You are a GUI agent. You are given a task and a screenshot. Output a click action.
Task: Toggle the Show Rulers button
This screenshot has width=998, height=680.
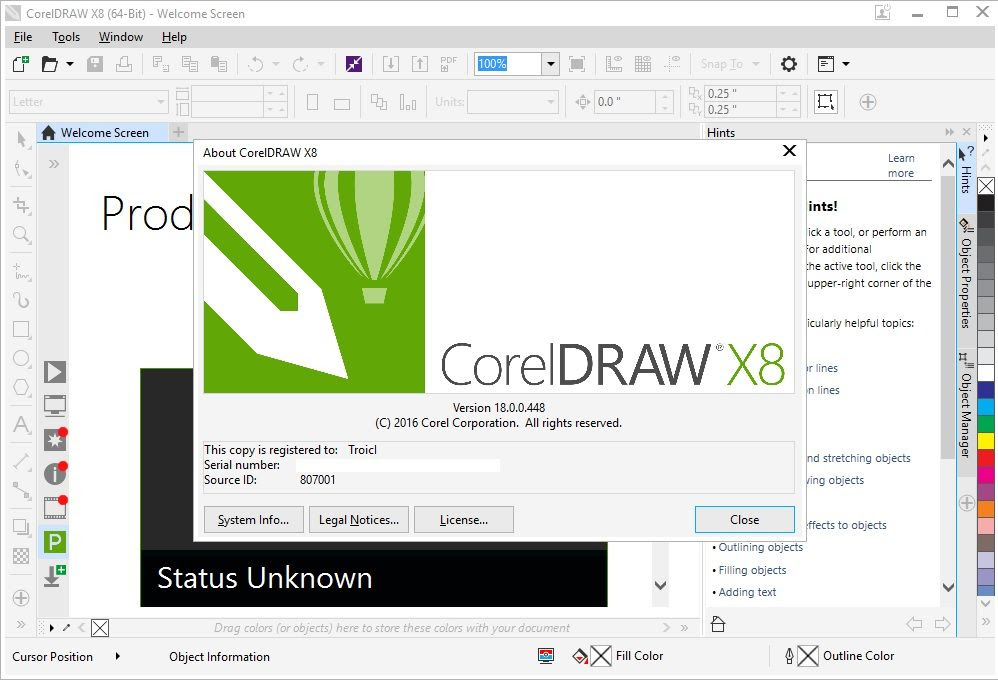click(614, 64)
